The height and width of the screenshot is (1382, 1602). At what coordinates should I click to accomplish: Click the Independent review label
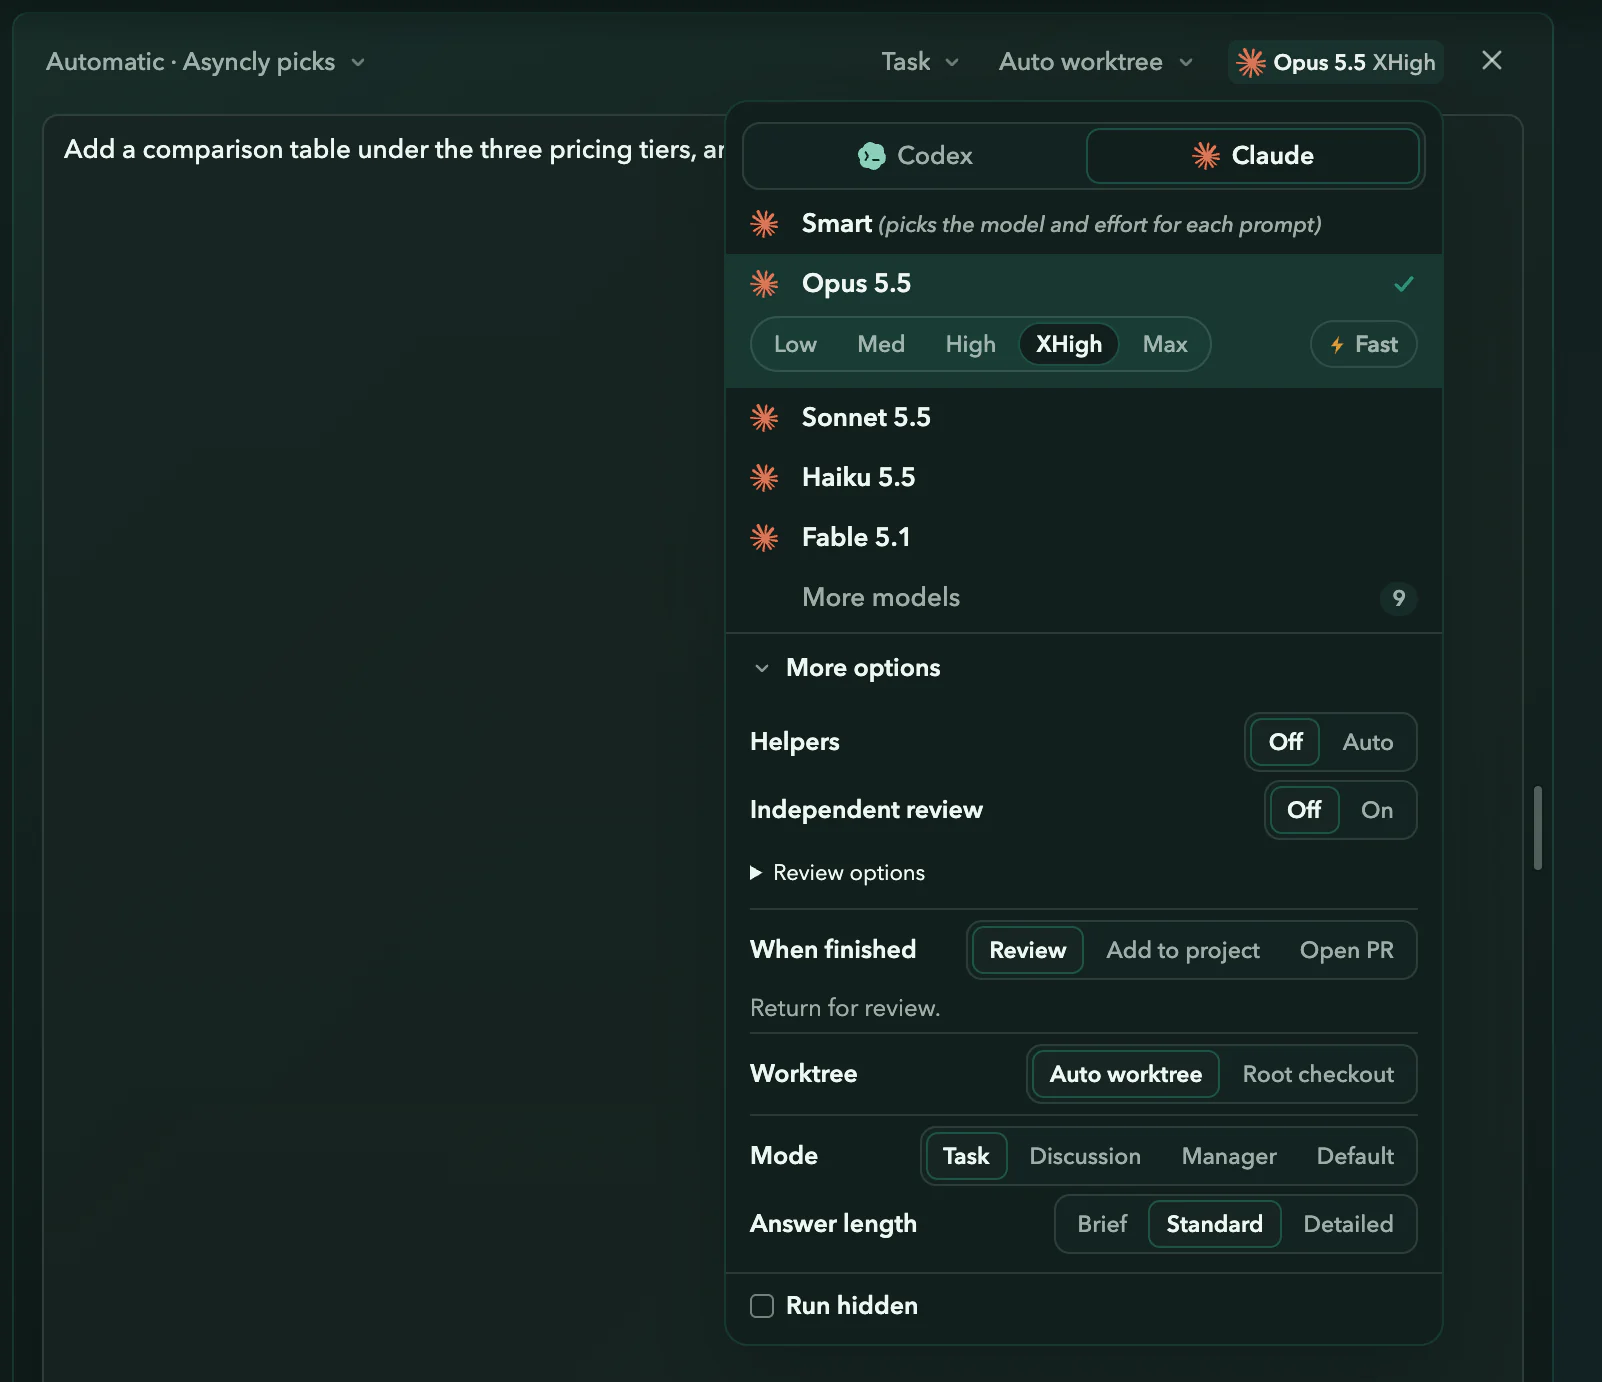(866, 810)
